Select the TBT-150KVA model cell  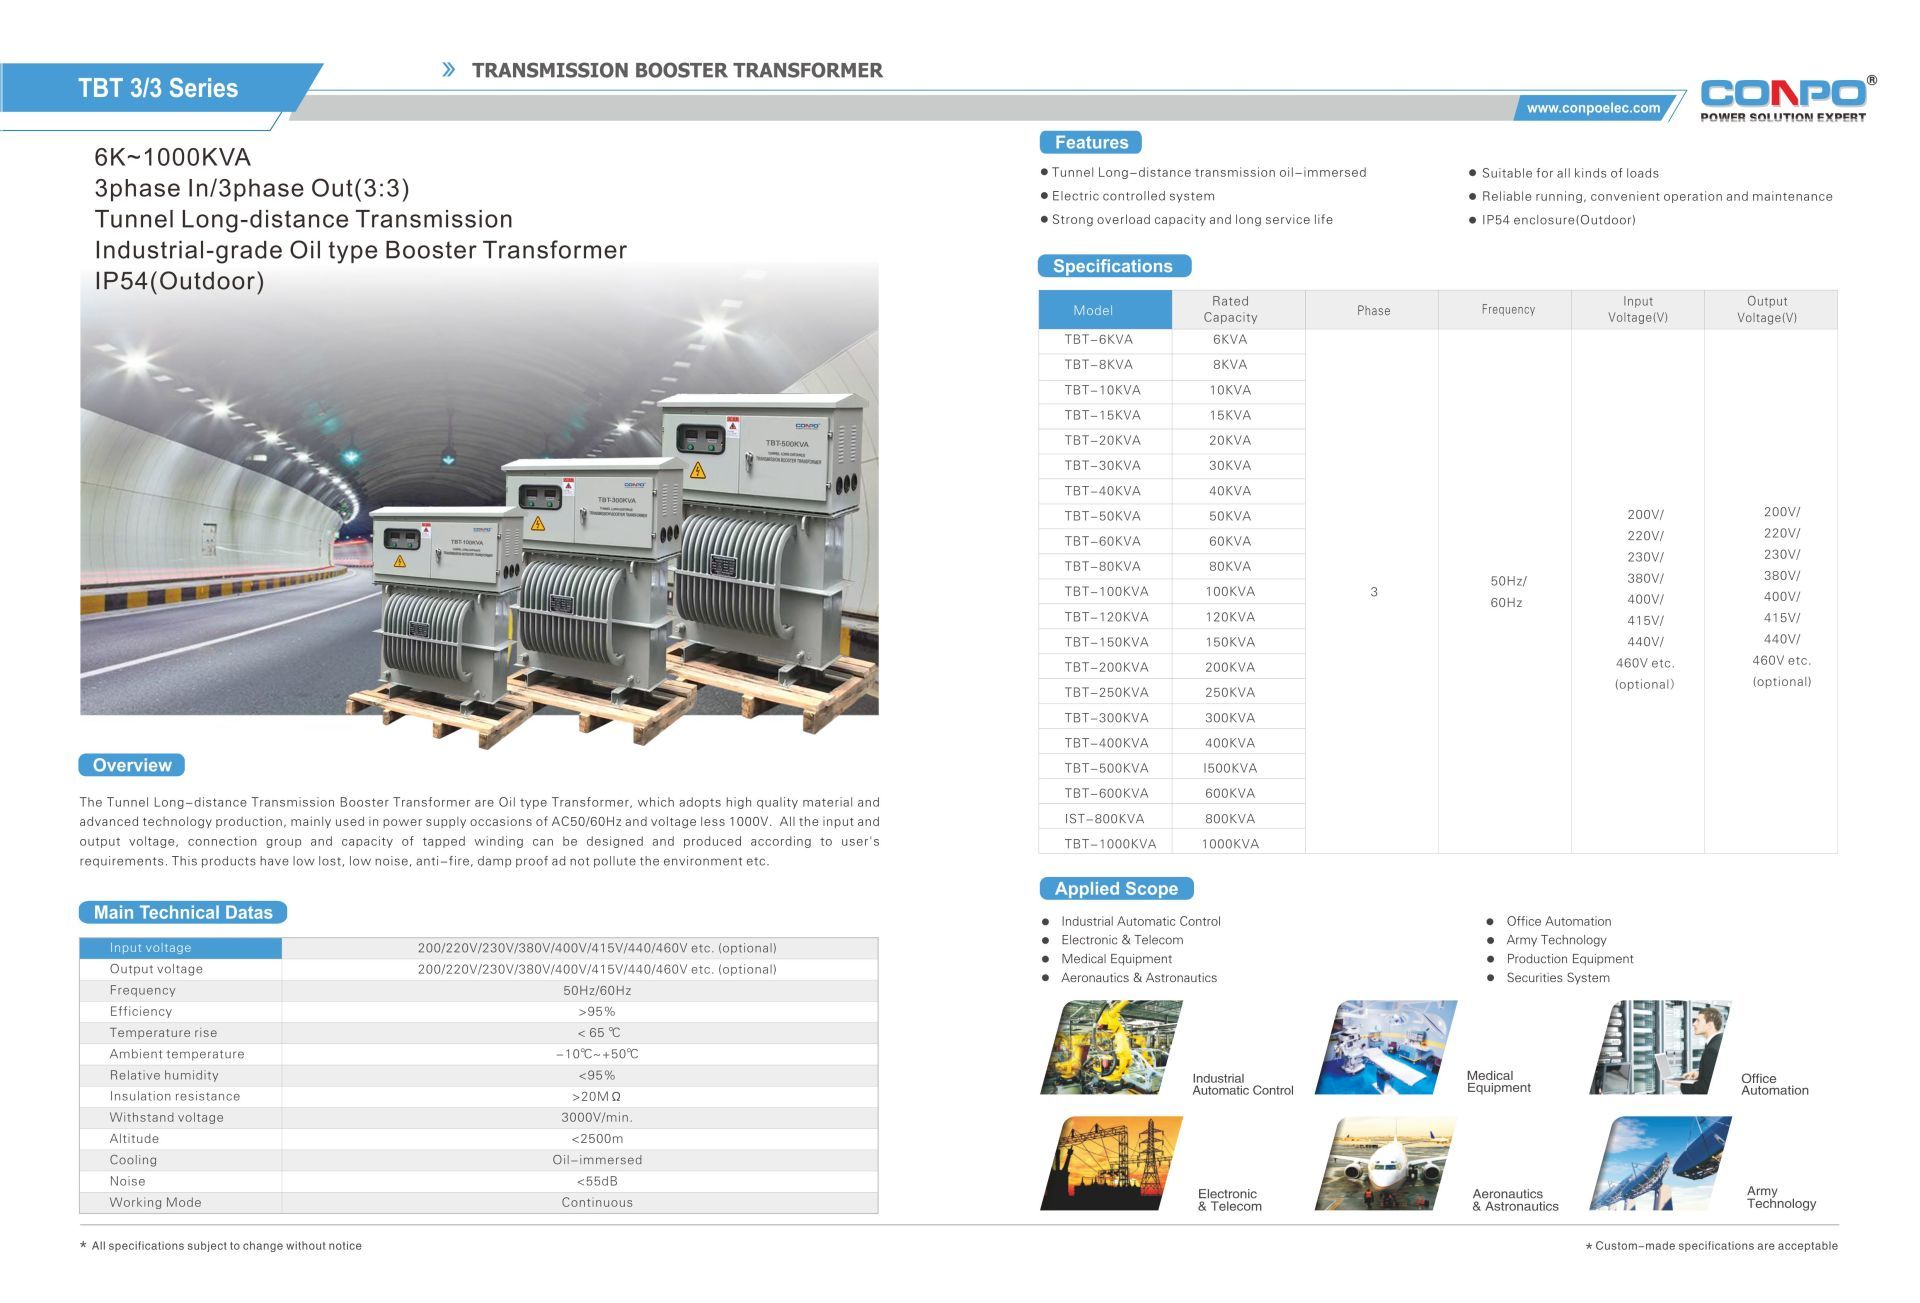click(1105, 642)
